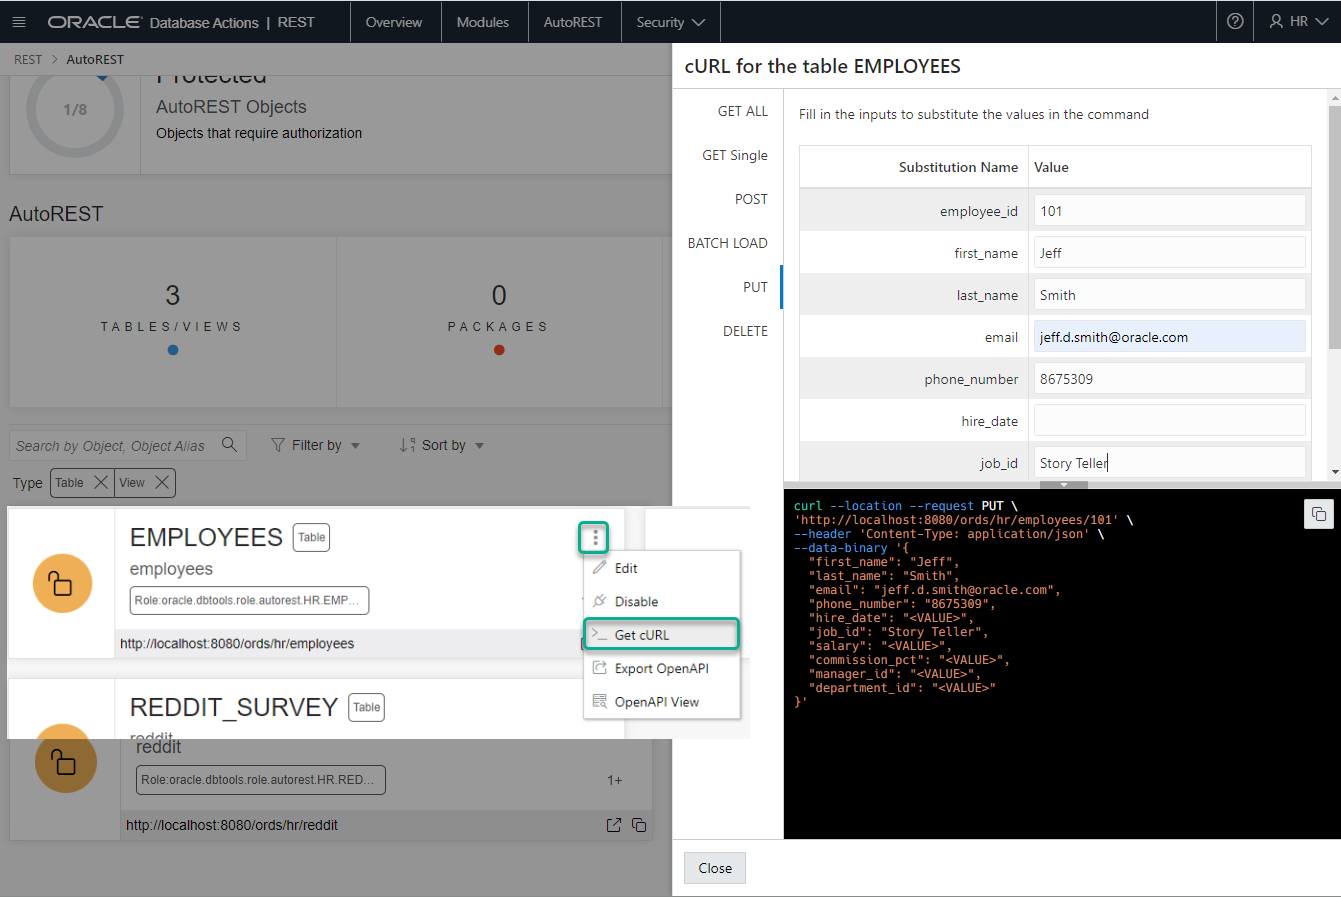Viewport: 1341px width, 897px height.
Task: Click the empty hire_date value field
Action: tap(1169, 421)
